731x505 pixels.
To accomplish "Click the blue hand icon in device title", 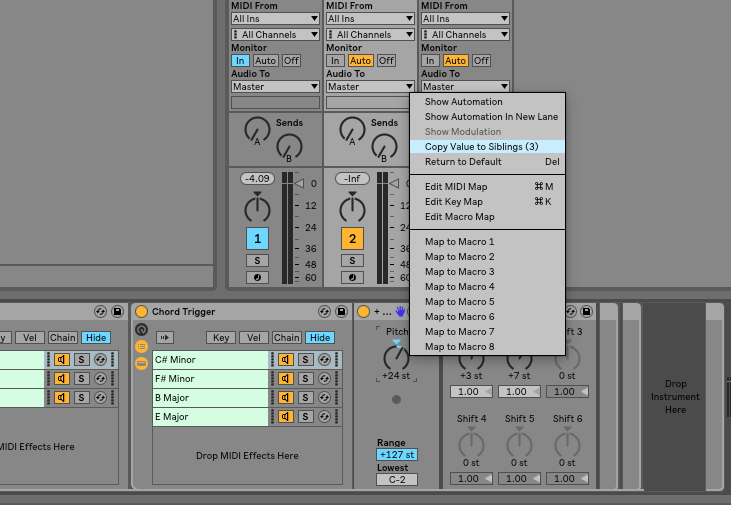I will 400,311.
